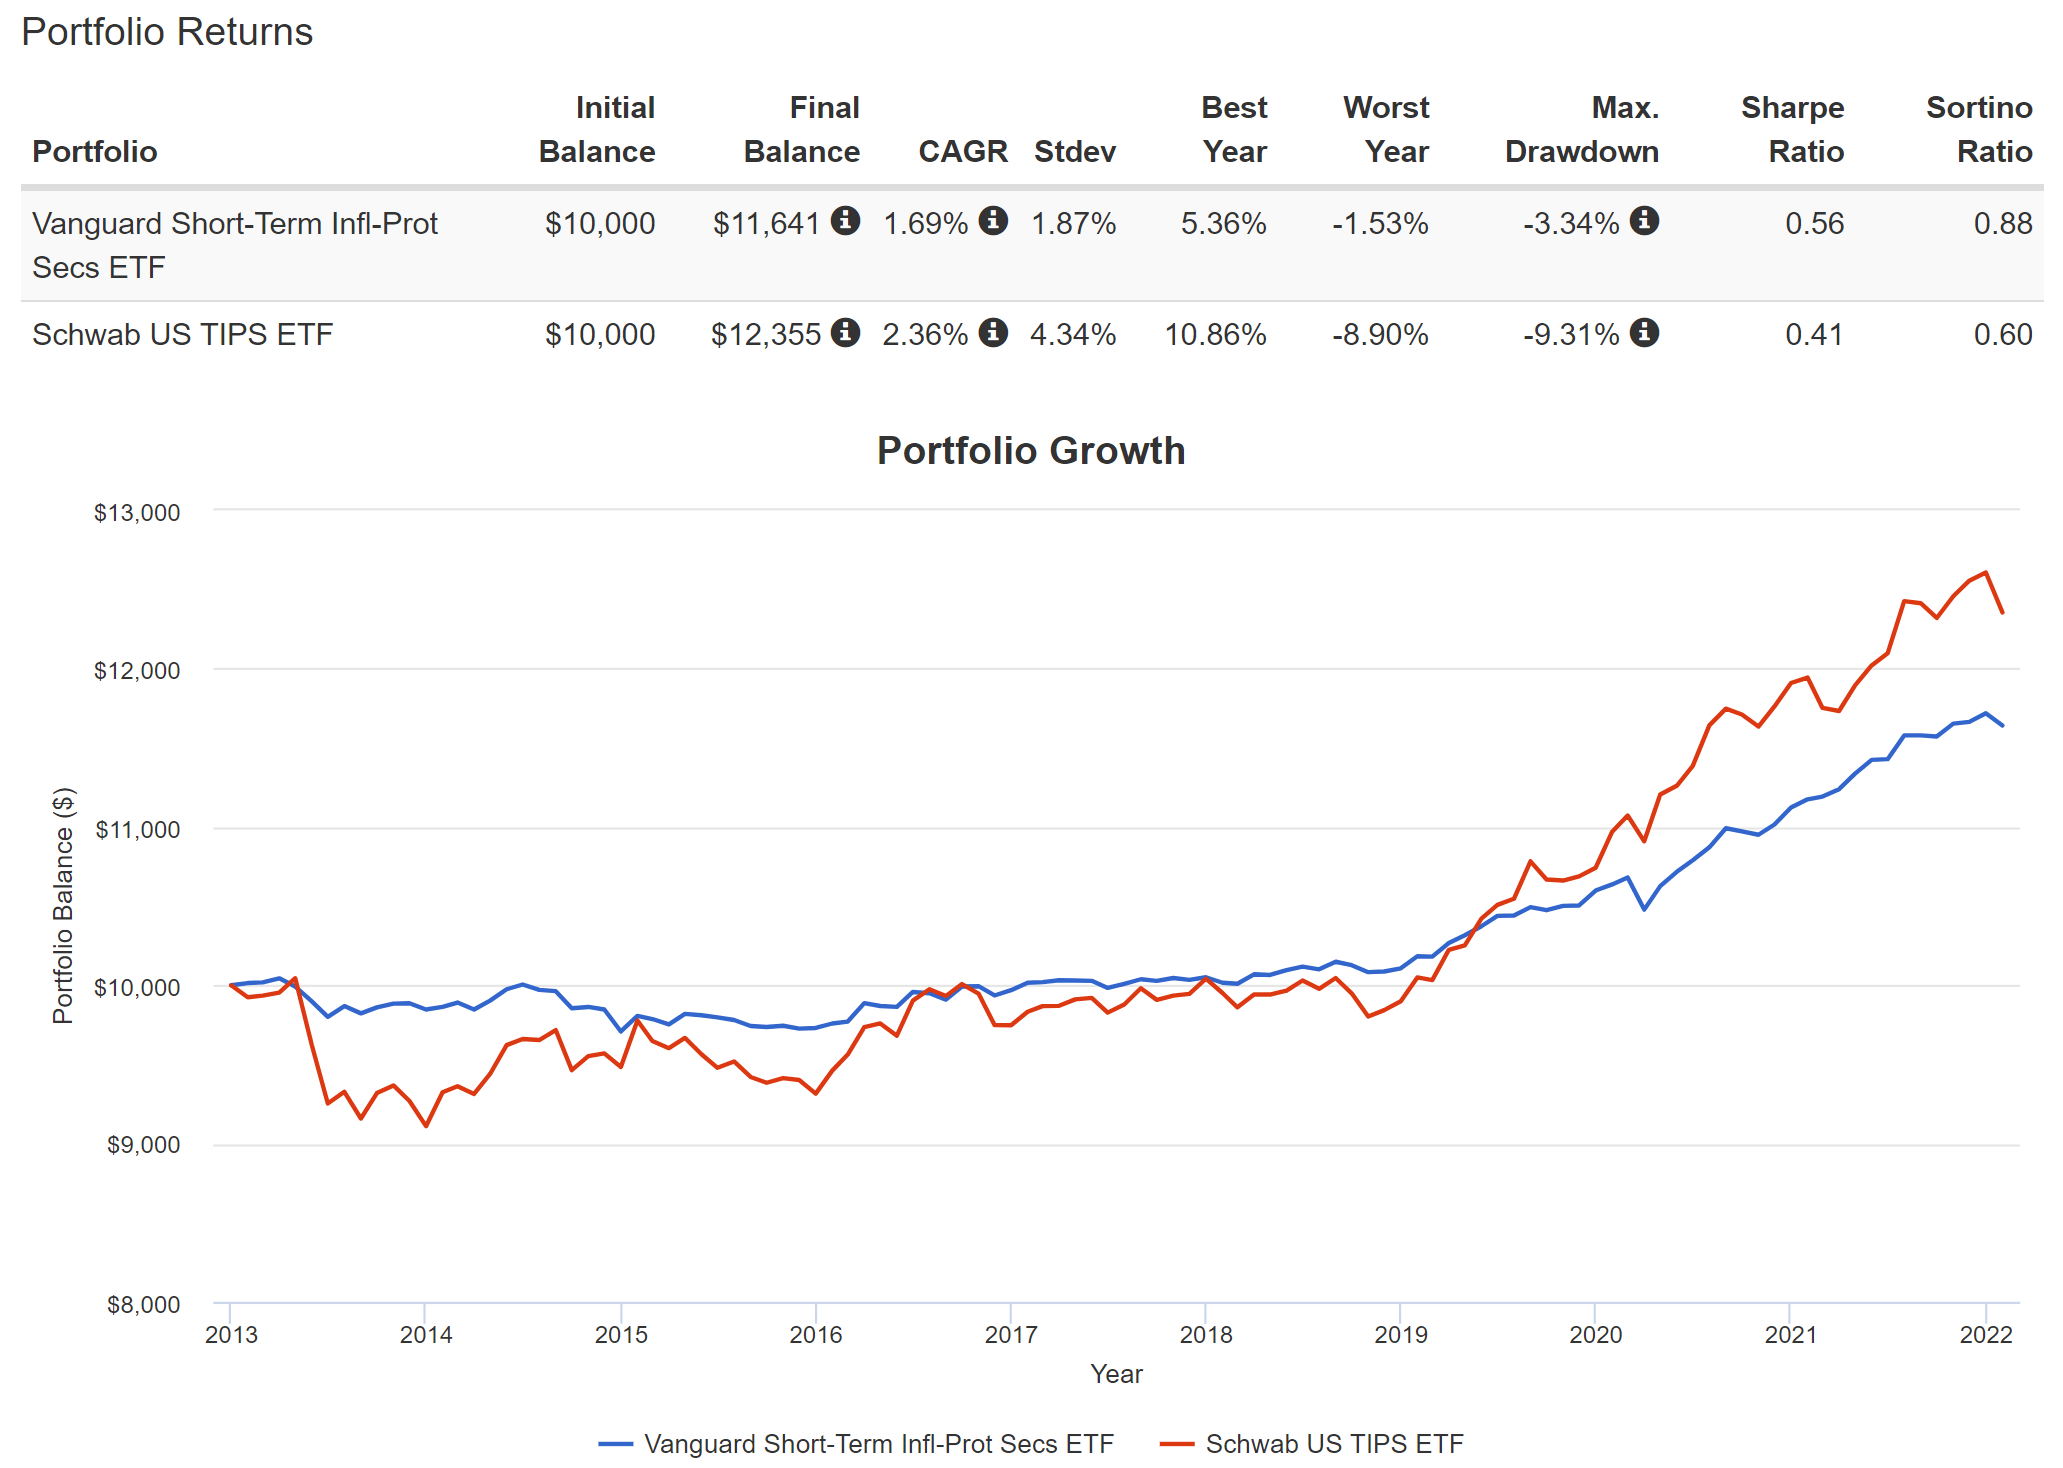
Task: Select the Schwab US TIPS ETF row name
Action: (x=182, y=334)
